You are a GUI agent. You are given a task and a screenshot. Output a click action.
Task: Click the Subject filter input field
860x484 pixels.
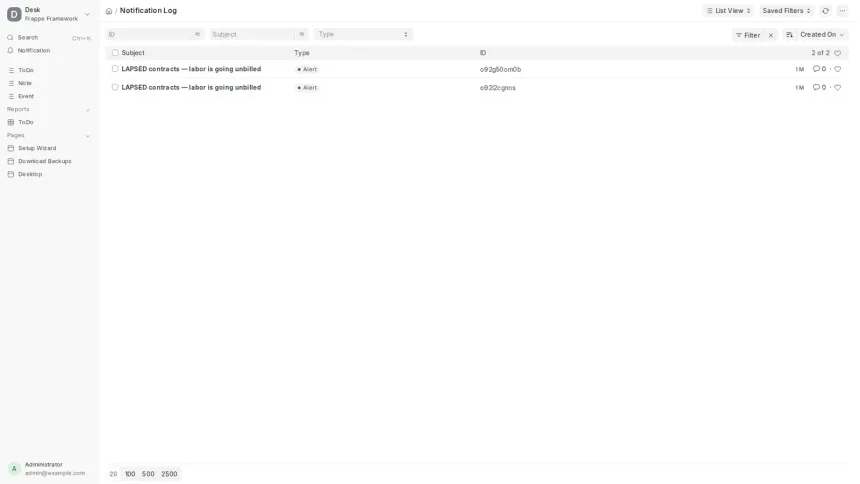(252, 35)
